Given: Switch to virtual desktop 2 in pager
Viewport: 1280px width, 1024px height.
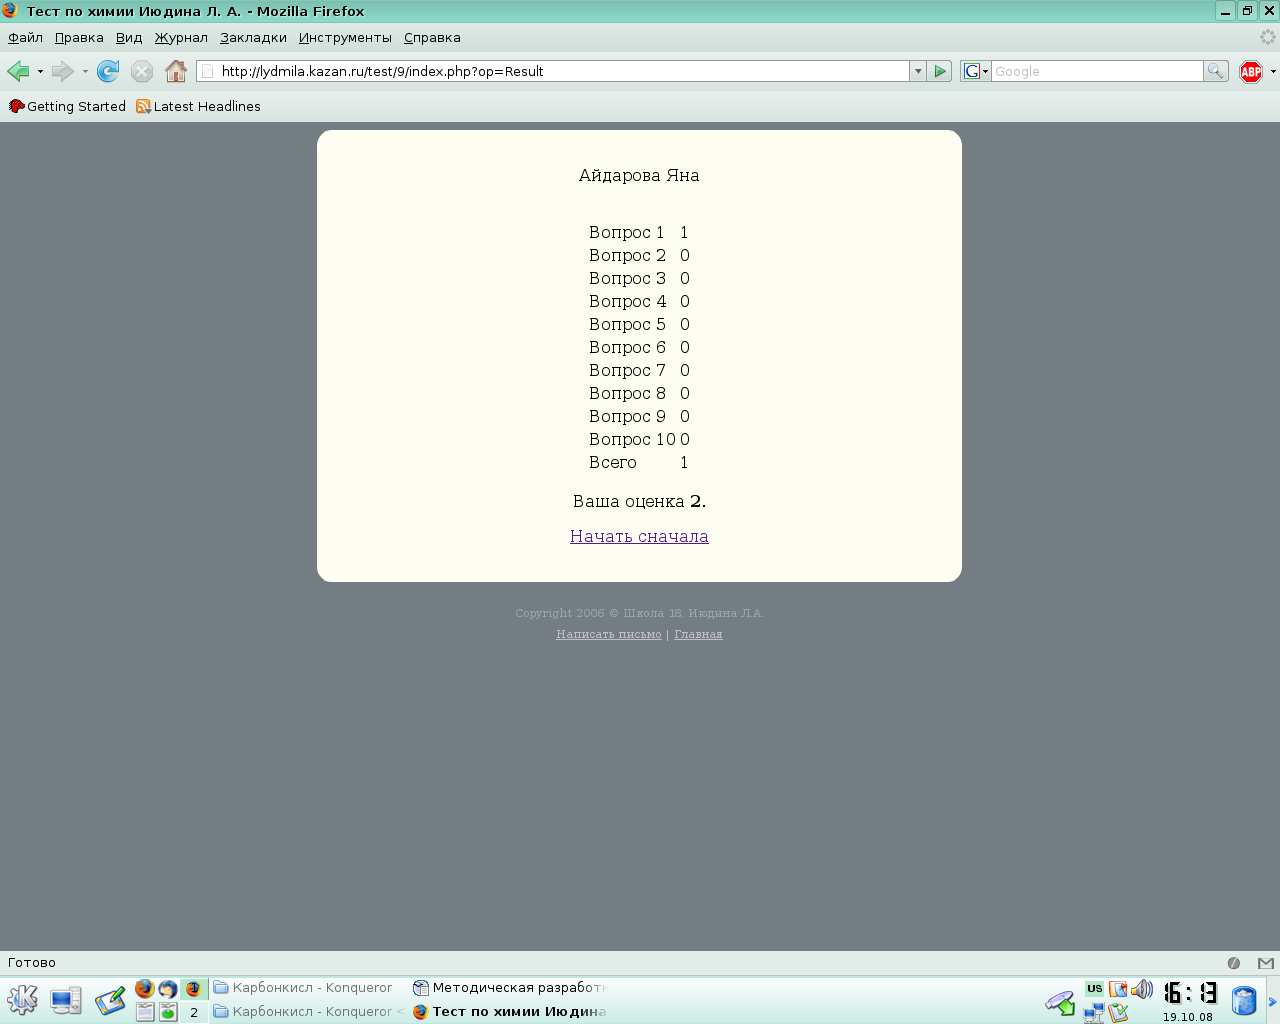Looking at the screenshot, I should click(194, 1012).
